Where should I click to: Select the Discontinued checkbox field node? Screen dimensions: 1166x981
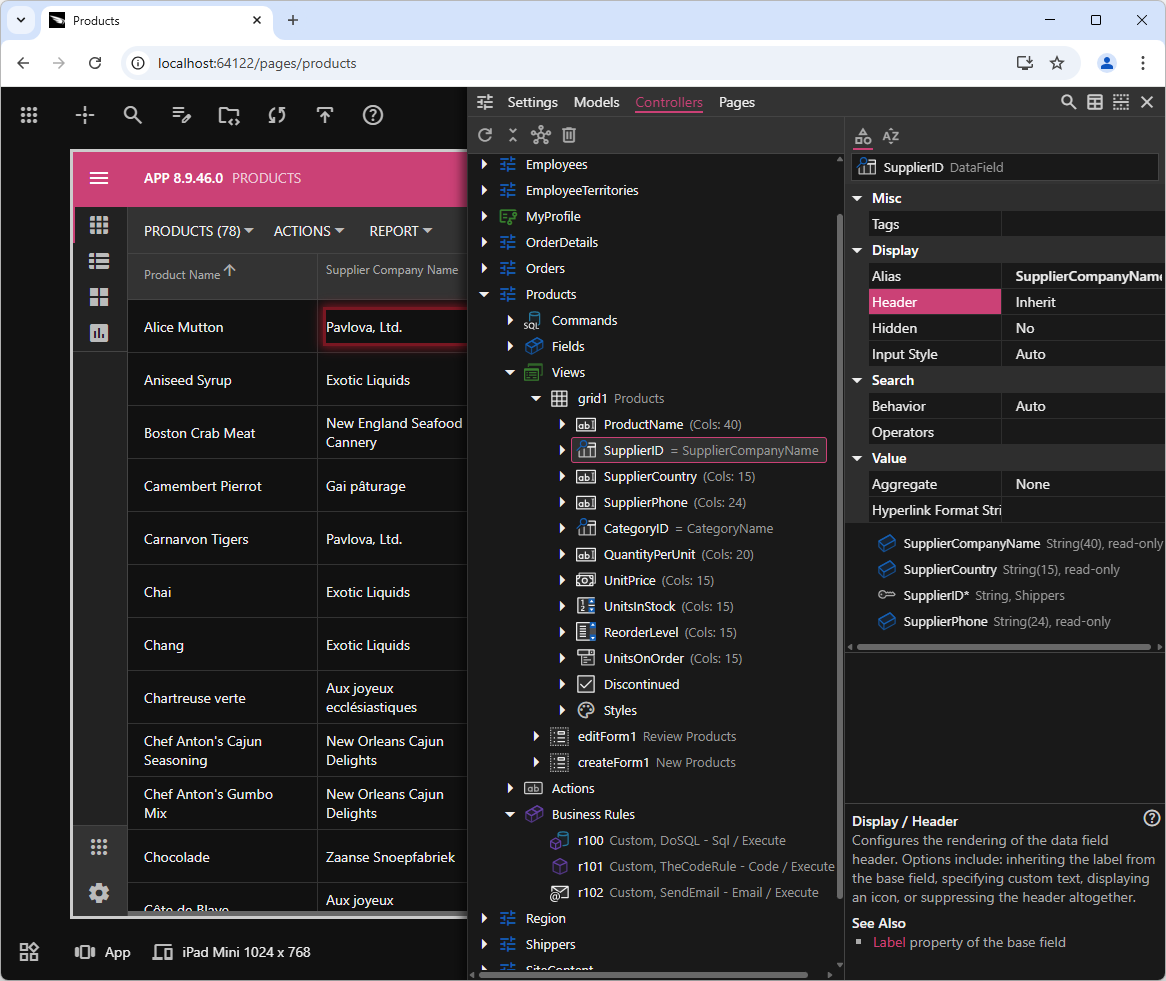point(641,685)
